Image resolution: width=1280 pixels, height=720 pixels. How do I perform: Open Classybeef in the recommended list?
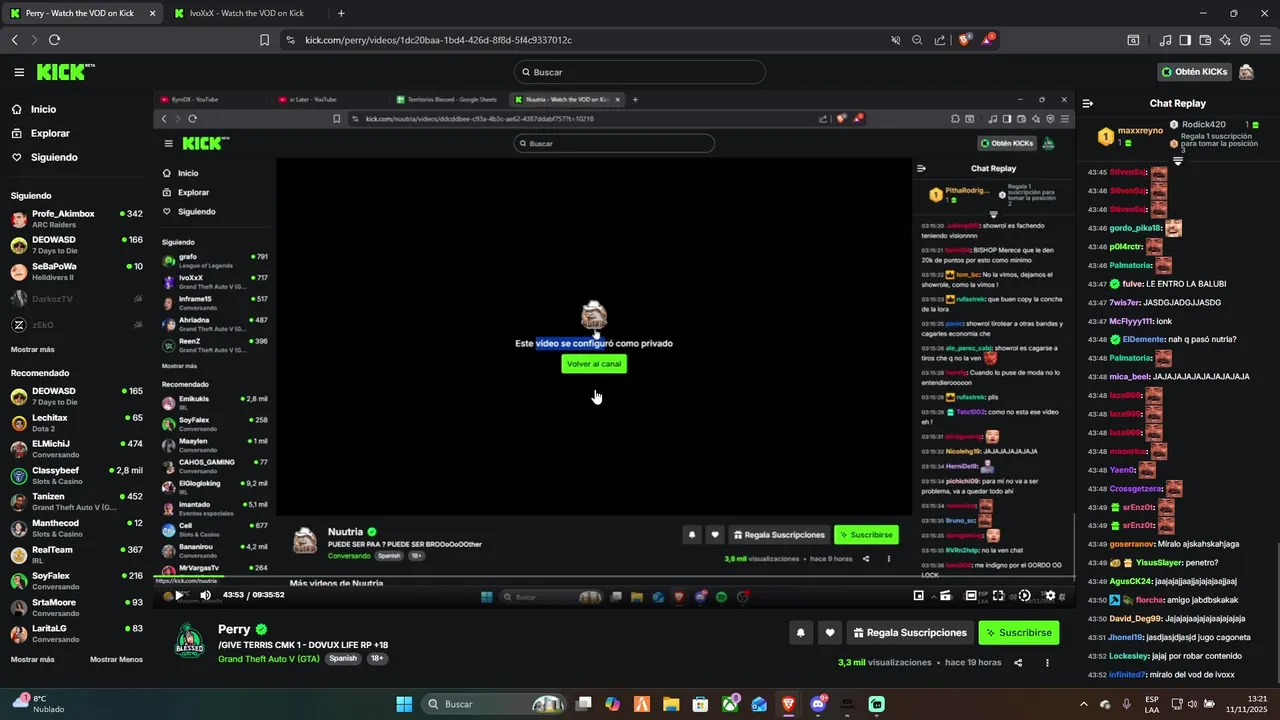click(x=77, y=475)
